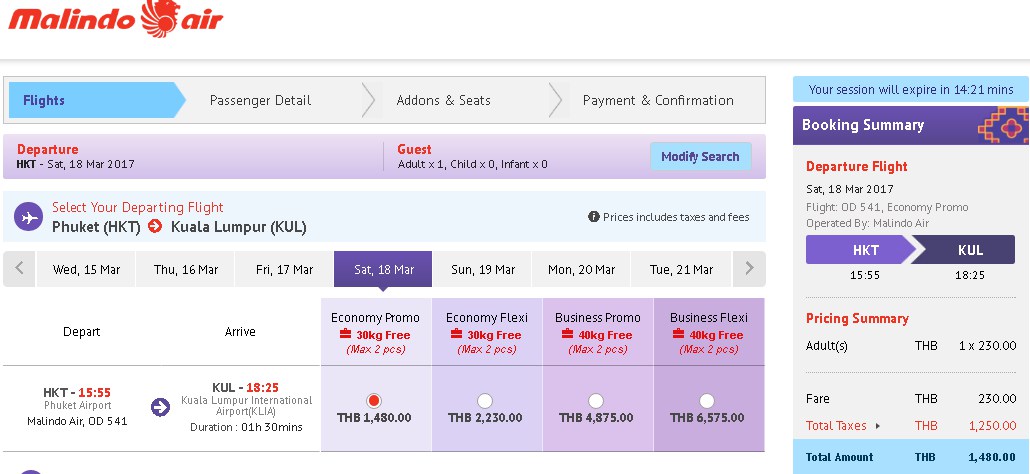Click the Modify Search button
This screenshot has width=1030, height=474.
(x=700, y=156)
